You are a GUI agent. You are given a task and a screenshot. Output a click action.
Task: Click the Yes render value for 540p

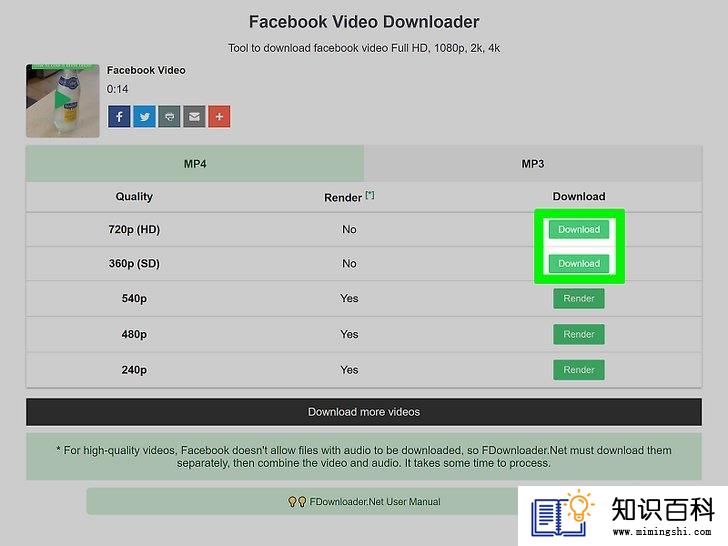(349, 299)
